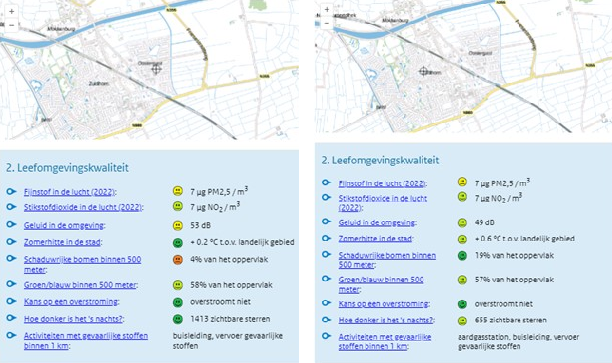The width and height of the screenshot is (612, 363).
Task: Click arrow bullet before left 'Fijnstof in de lucht'
Action: tap(11, 191)
